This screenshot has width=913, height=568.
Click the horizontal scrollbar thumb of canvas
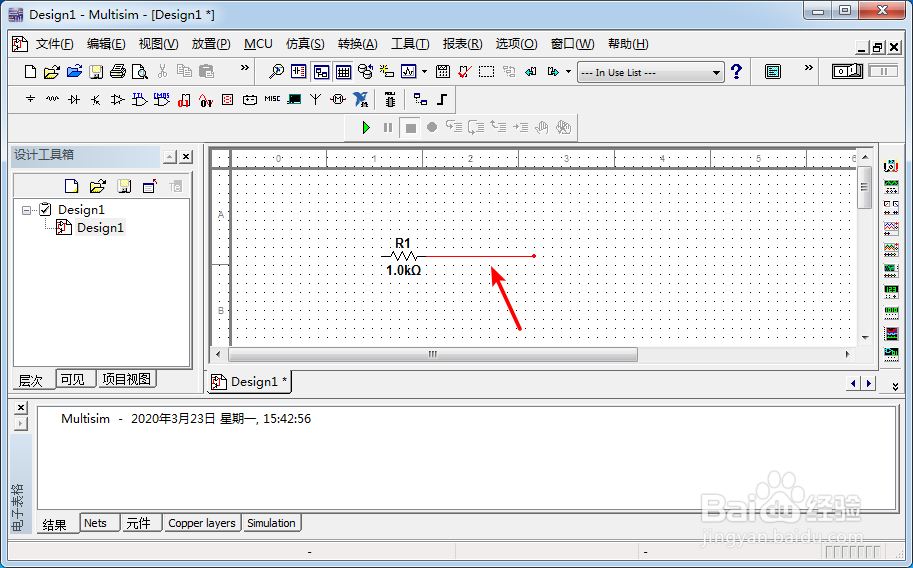tap(433, 354)
